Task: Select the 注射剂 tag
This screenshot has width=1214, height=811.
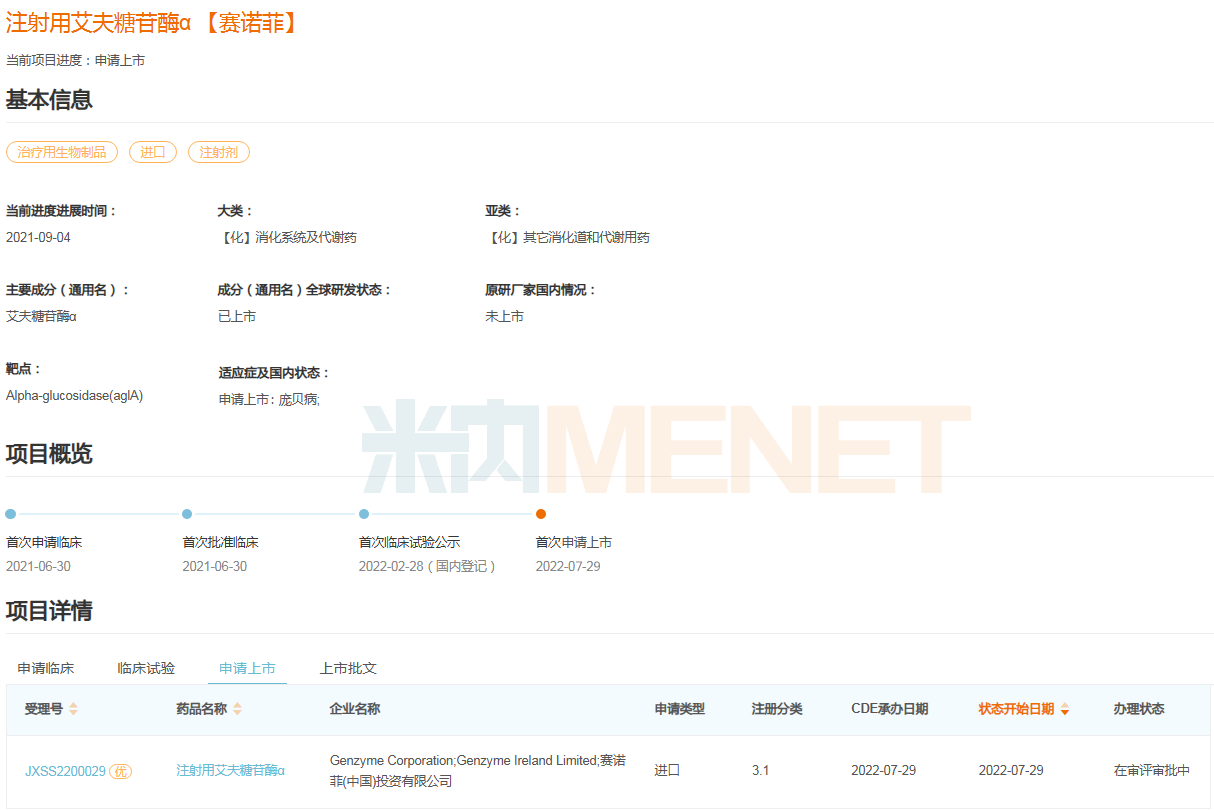Action: click(218, 152)
